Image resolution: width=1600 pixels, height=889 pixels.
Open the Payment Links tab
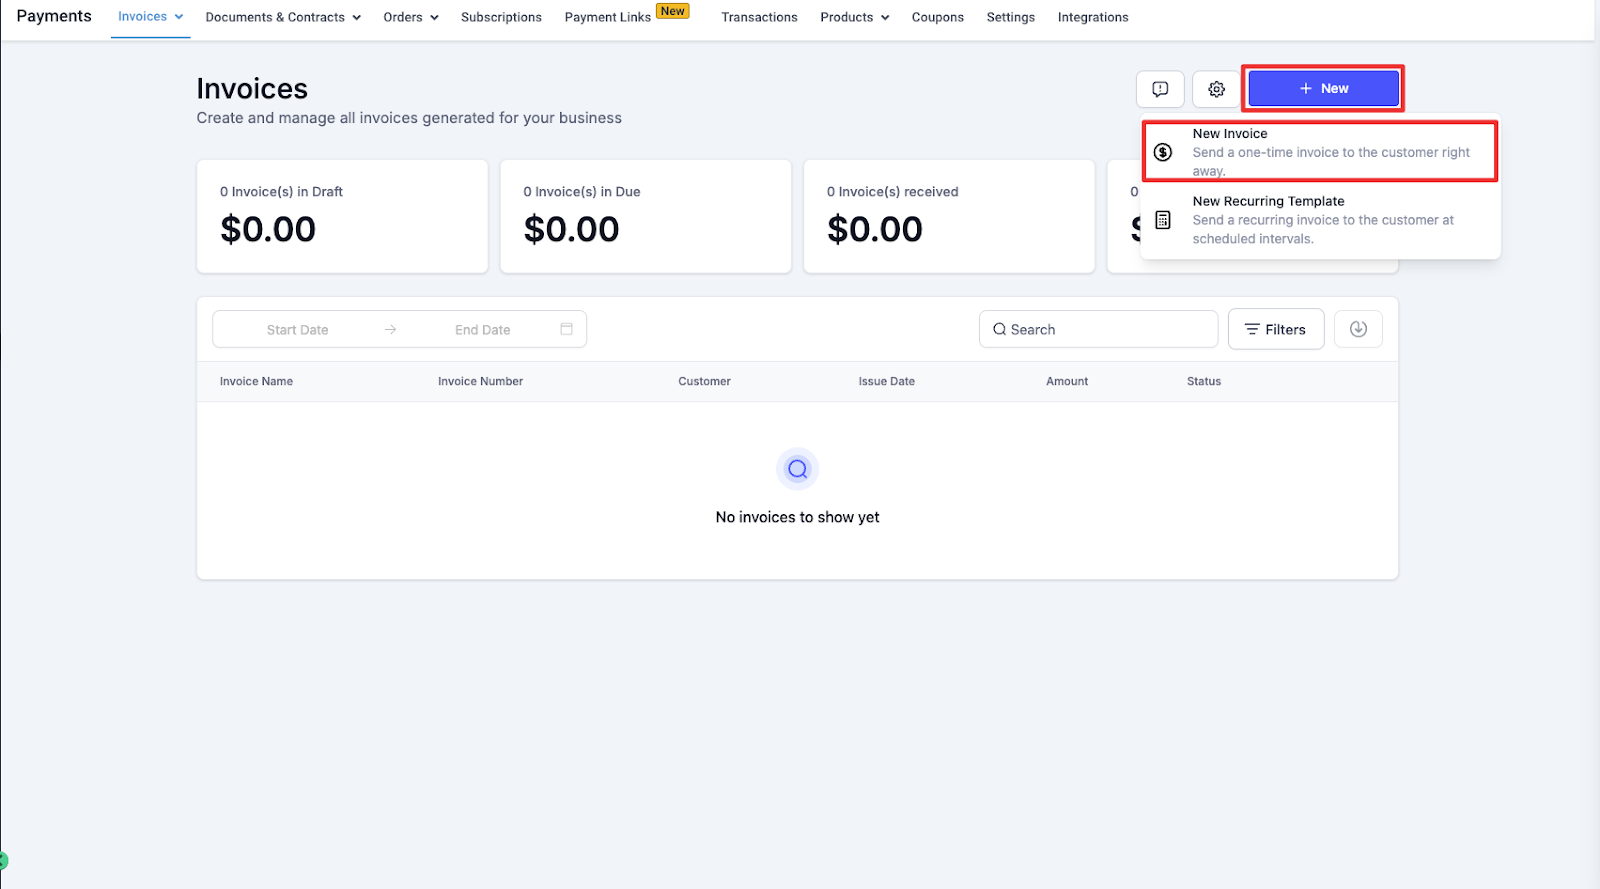[607, 17]
